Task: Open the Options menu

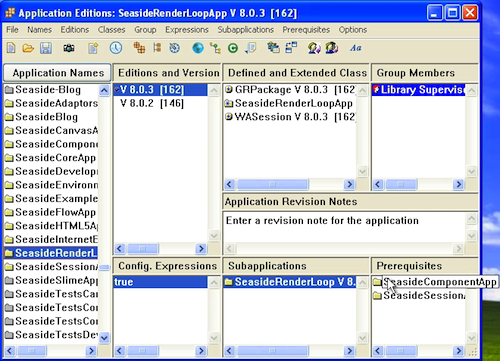Action: point(353,30)
